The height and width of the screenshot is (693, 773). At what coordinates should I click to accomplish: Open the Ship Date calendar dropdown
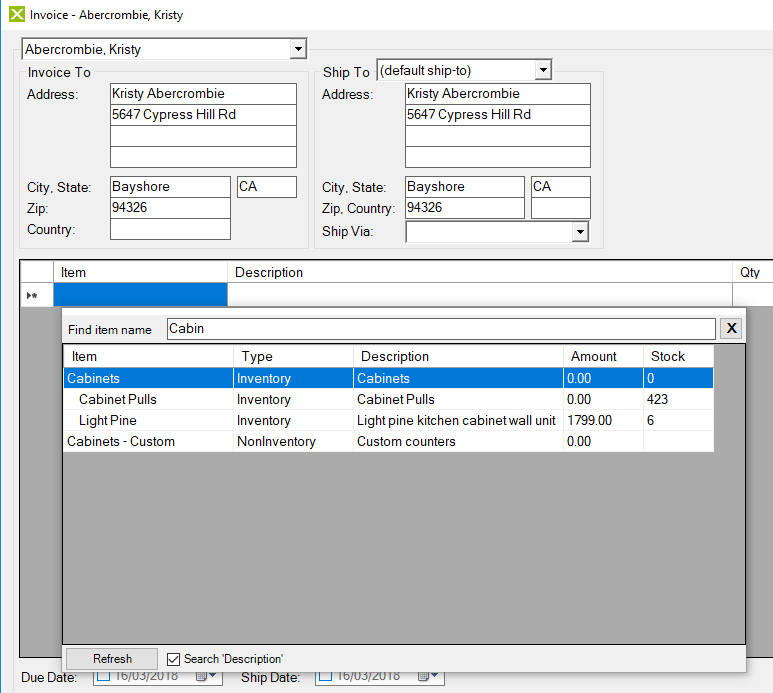428,676
